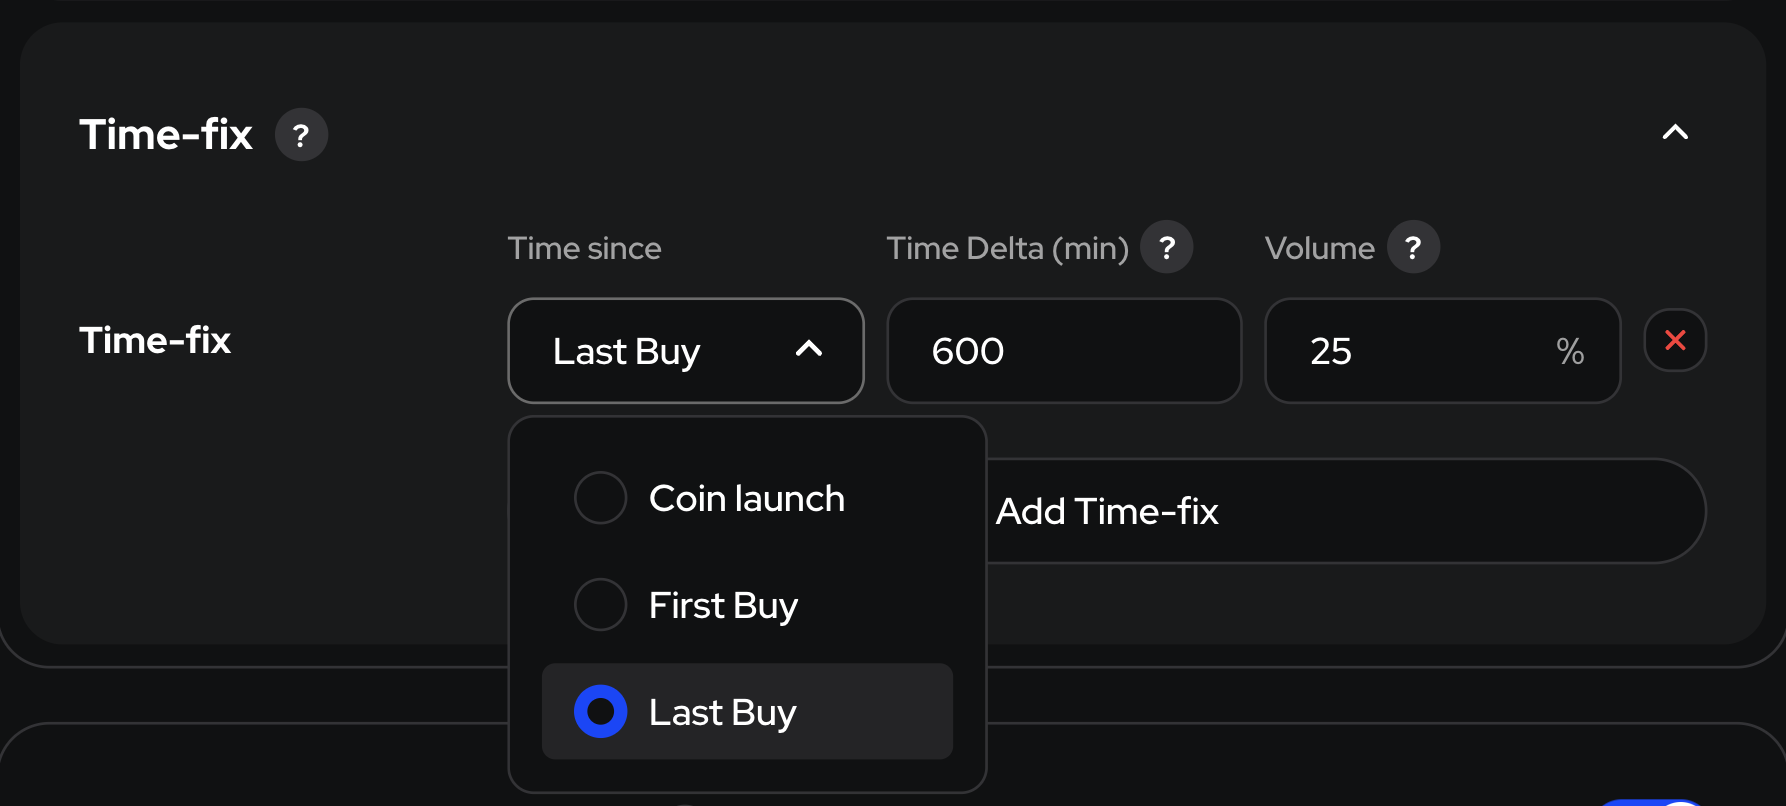Image resolution: width=1786 pixels, height=806 pixels.
Task: Select the Coin launch radio option
Action: point(601,498)
